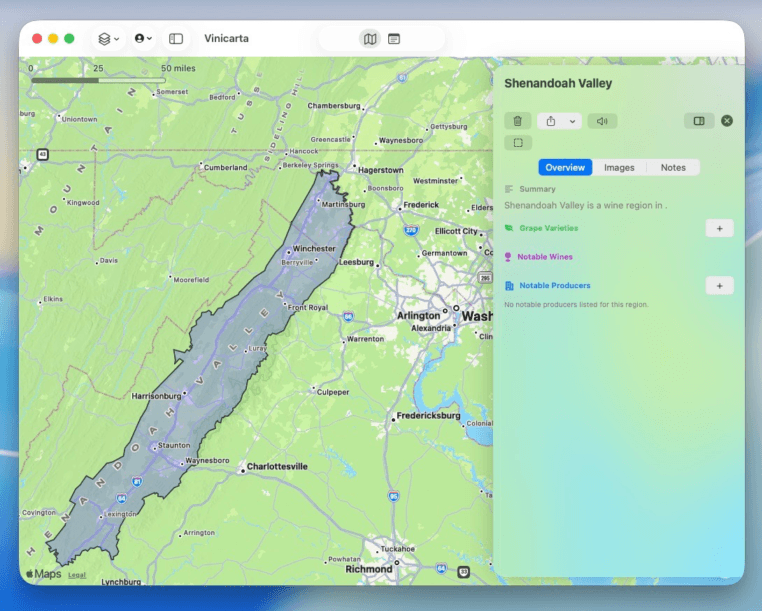Click the Cumberland city label
The width and height of the screenshot is (762, 611).
coord(225,167)
